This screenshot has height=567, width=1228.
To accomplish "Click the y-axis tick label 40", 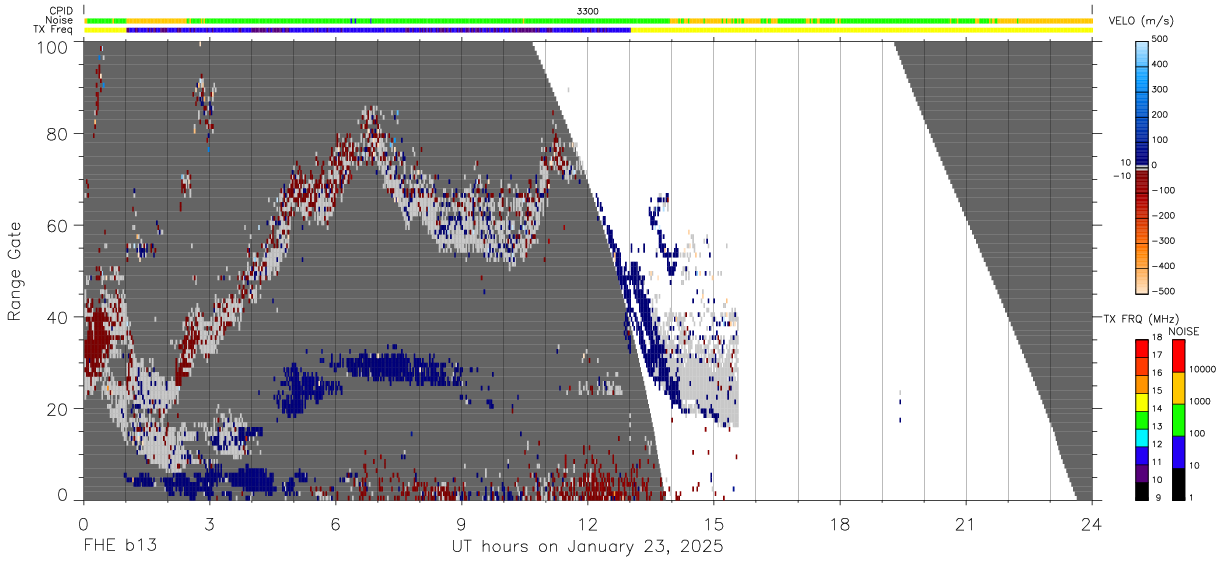I will pos(58,317).
